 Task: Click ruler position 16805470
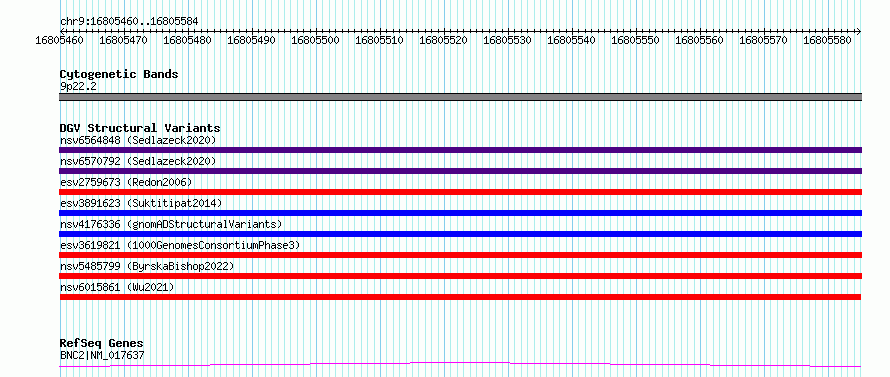pos(123,40)
